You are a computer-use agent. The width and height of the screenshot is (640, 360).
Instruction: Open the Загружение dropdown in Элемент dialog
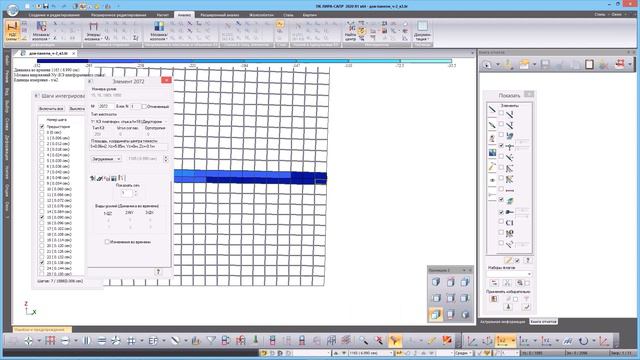pos(106,159)
